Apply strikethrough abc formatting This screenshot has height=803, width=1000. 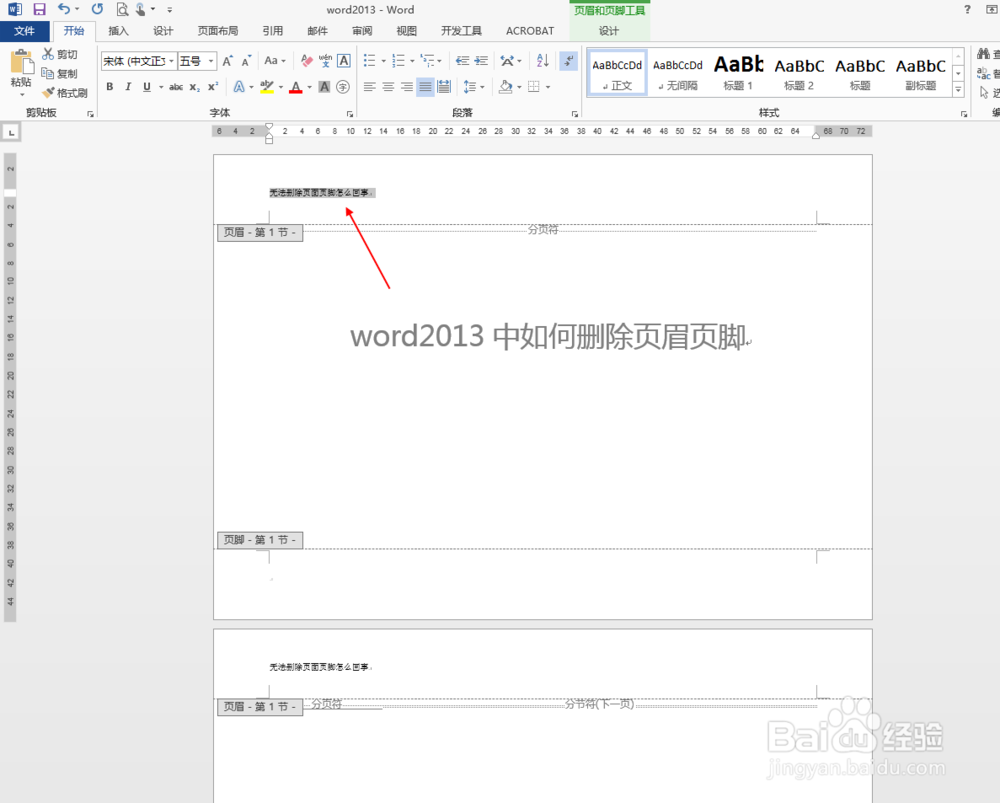click(x=176, y=87)
